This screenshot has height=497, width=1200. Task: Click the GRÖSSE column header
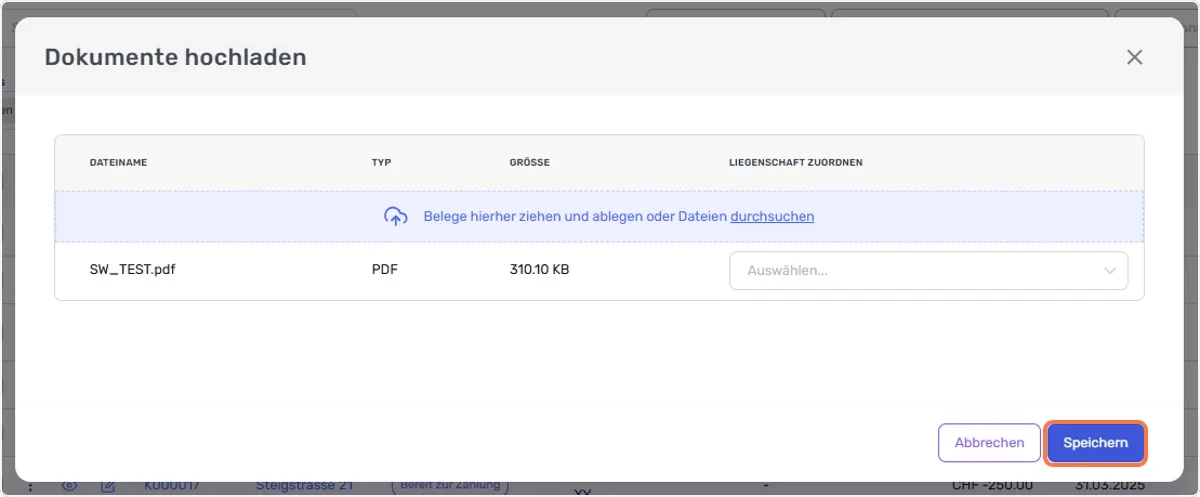point(530,162)
